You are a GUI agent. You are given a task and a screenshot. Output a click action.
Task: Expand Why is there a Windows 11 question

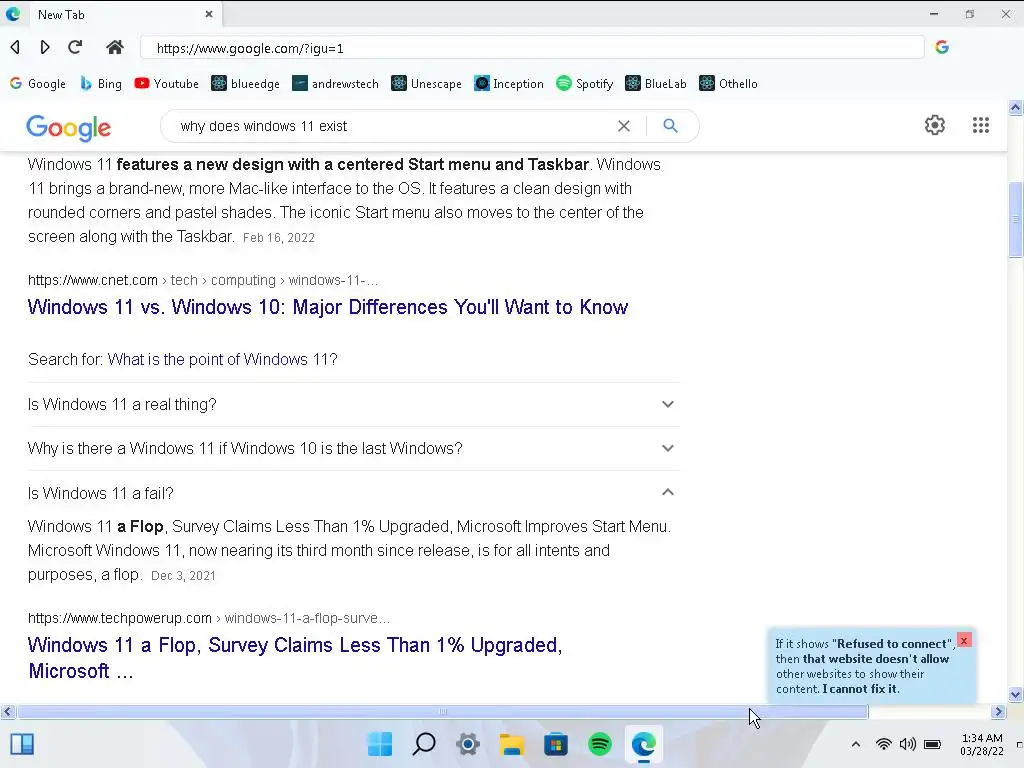353,449
